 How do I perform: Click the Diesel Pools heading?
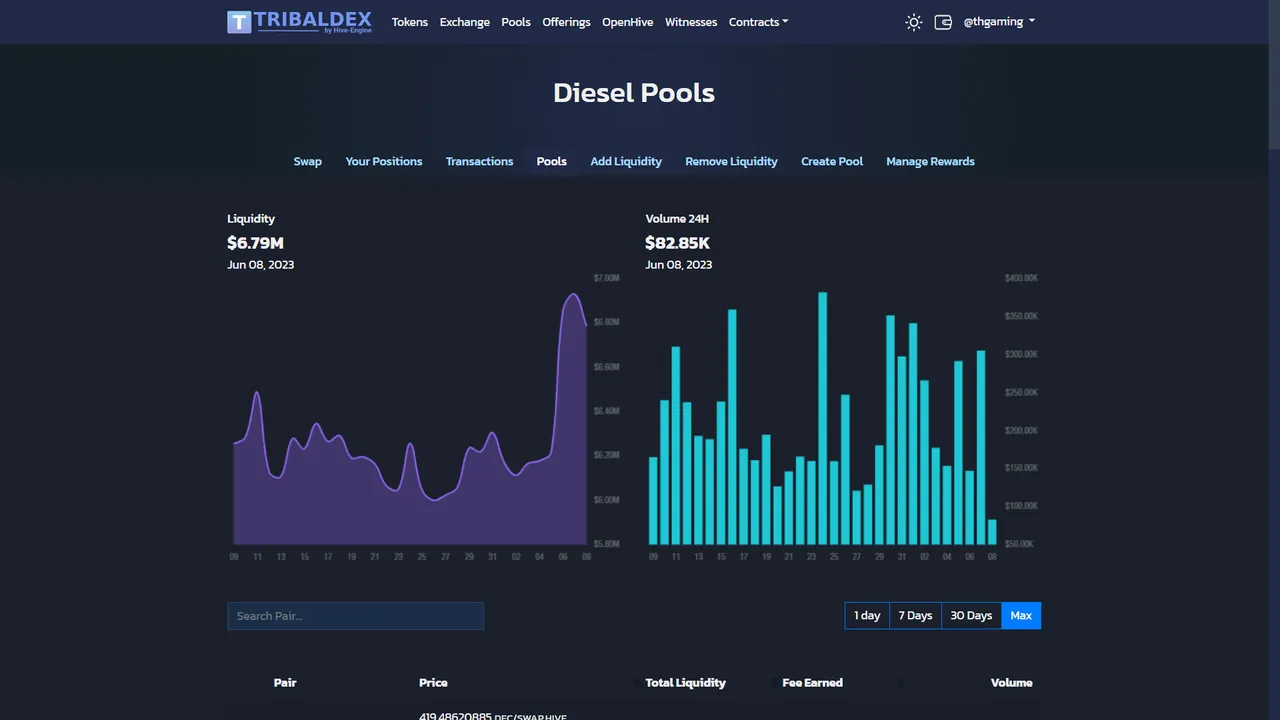(634, 93)
